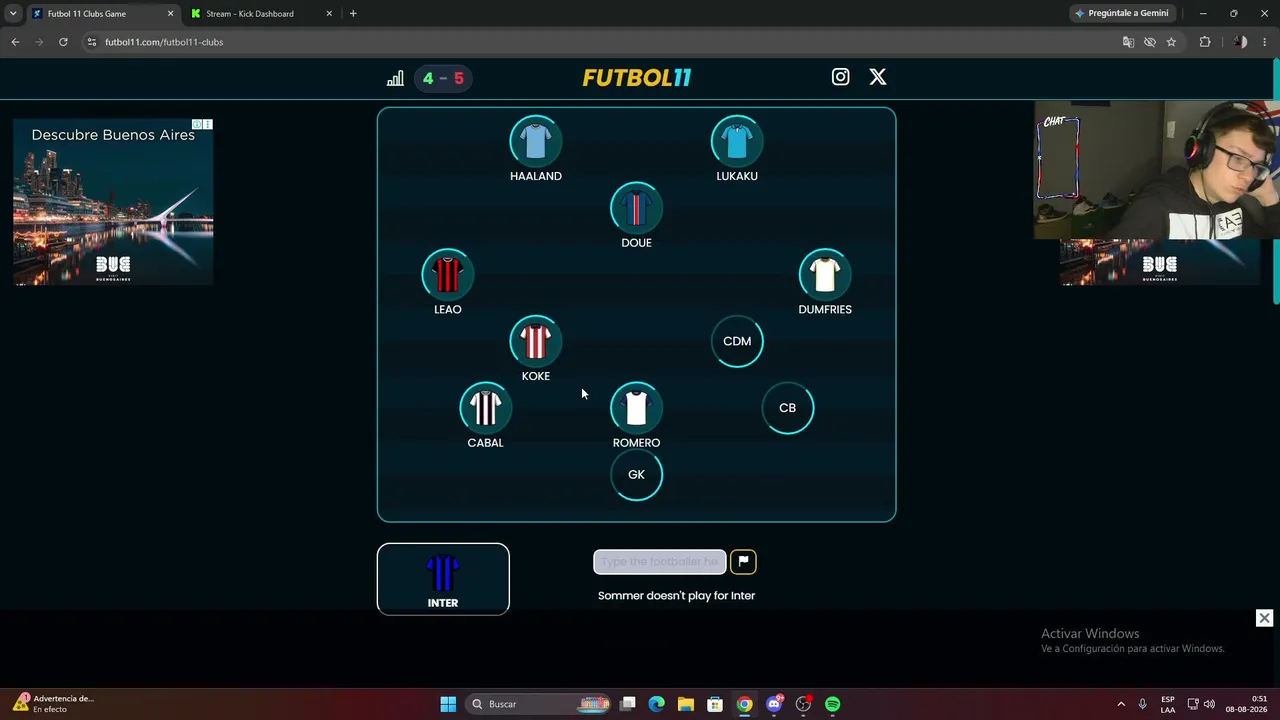1280x720 pixels.
Task: Open Spotify from taskbar
Action: tap(832, 704)
